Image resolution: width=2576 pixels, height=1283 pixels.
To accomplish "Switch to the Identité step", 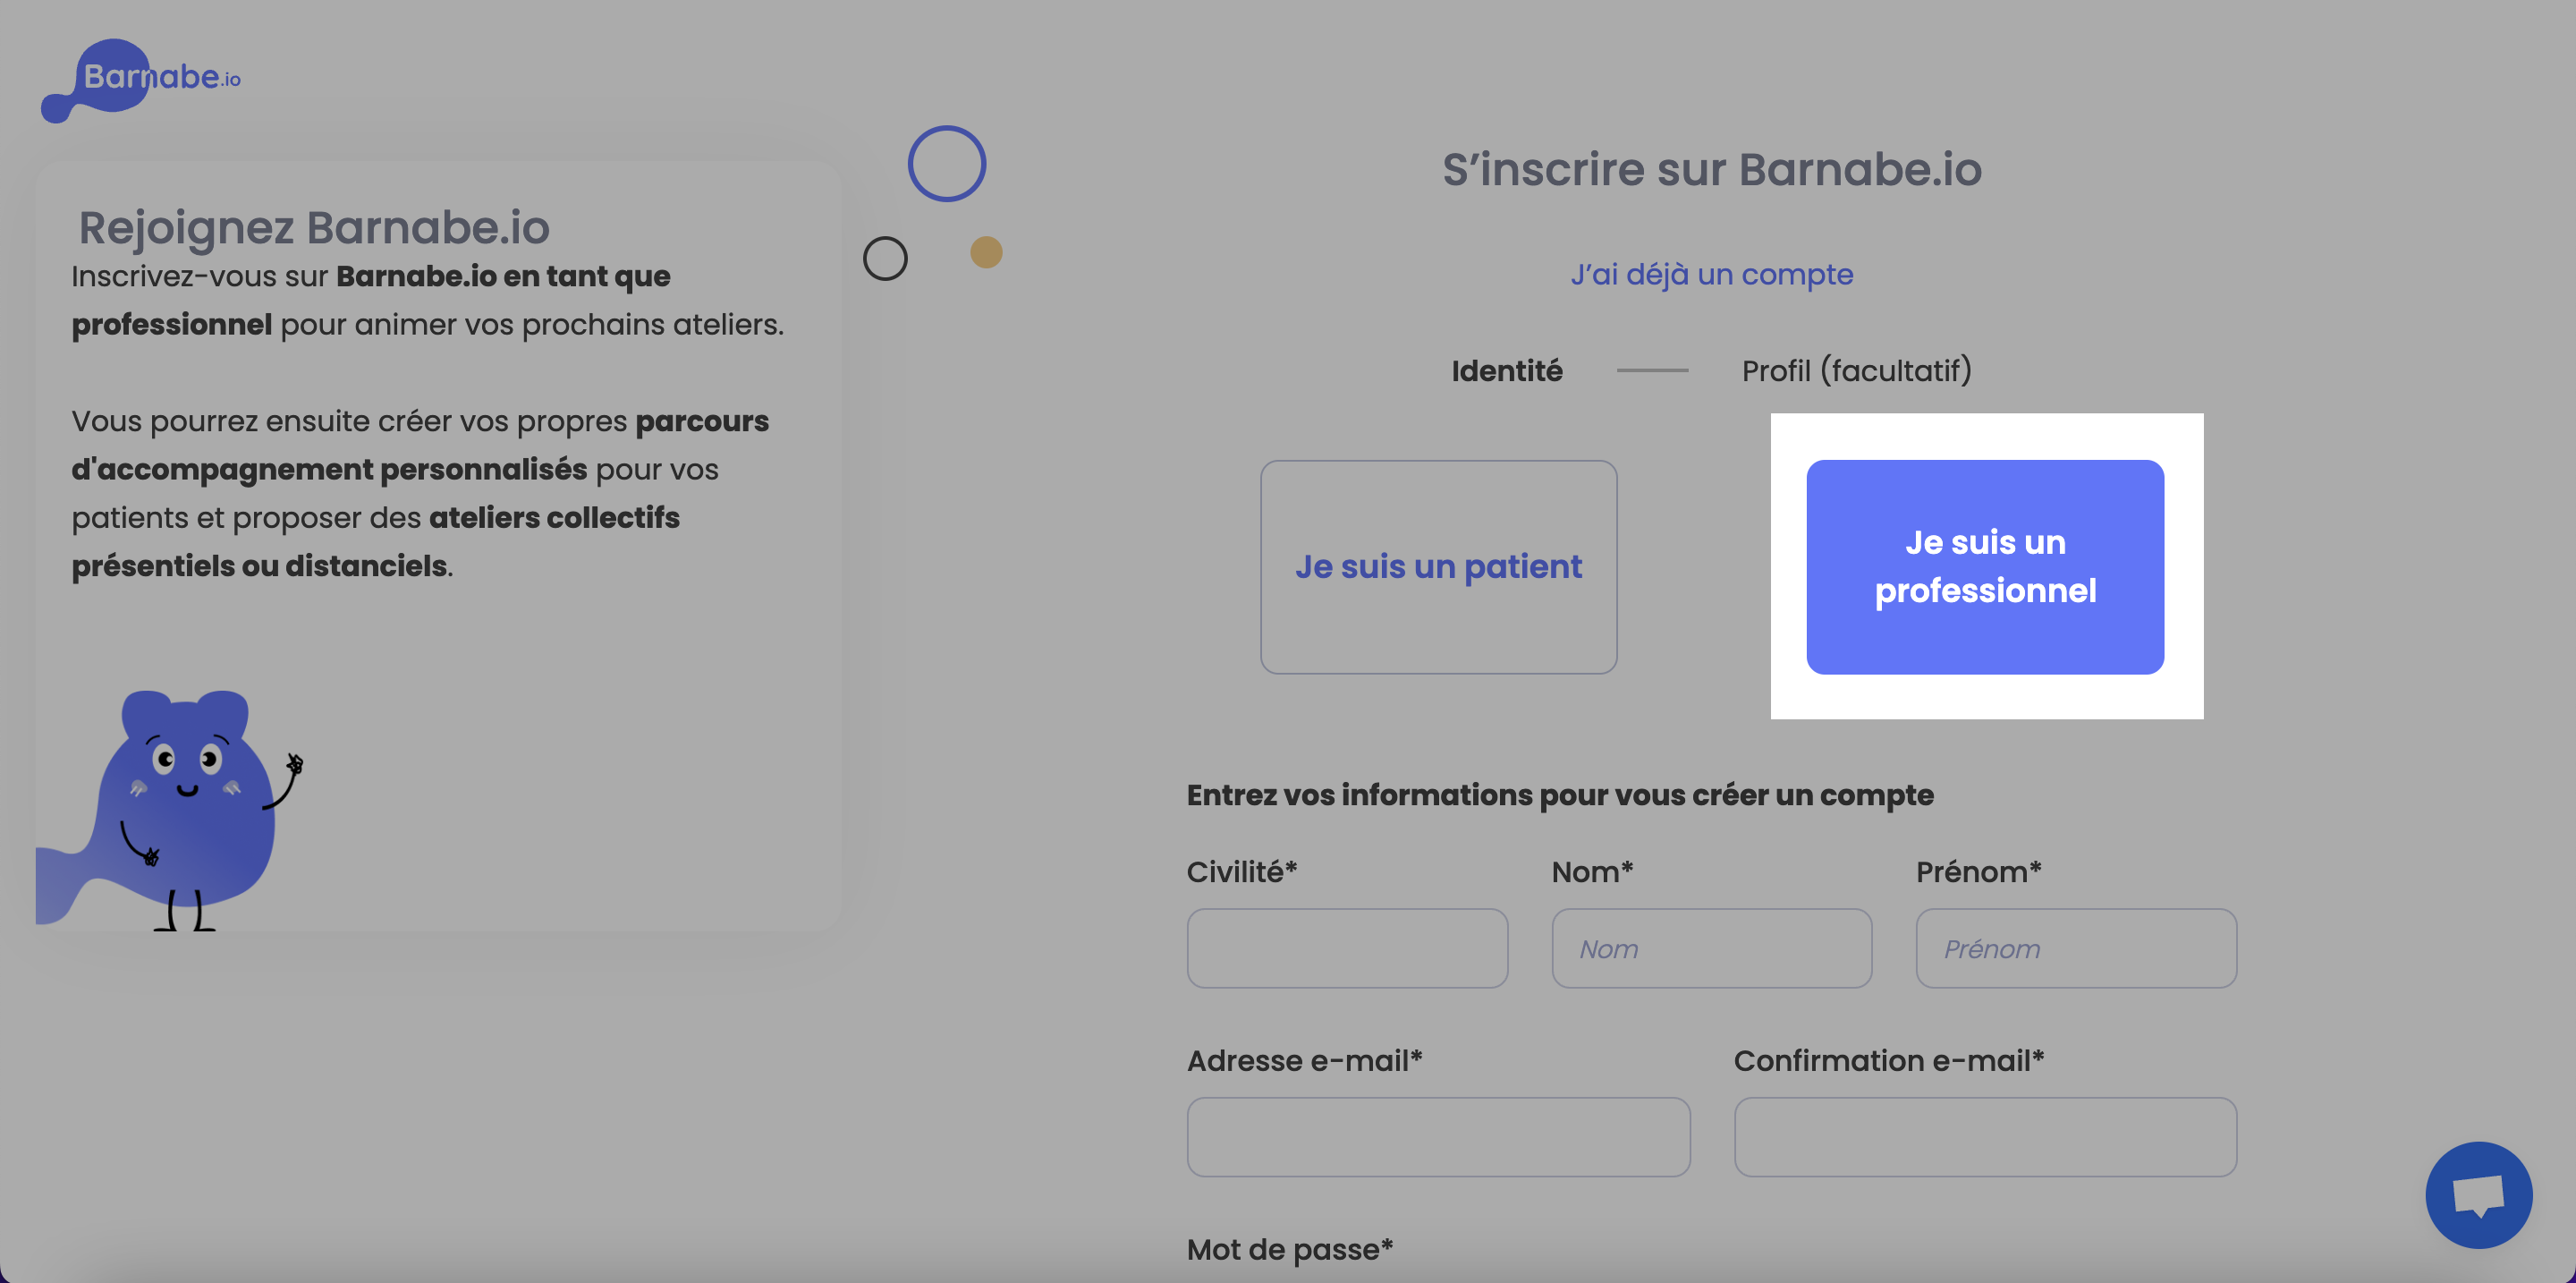I will (1506, 371).
